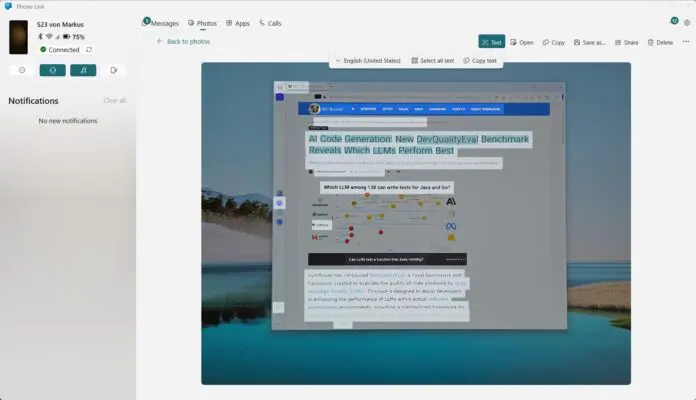This screenshot has width=696, height=400.
Task: Go back to photos
Action: tap(183, 41)
